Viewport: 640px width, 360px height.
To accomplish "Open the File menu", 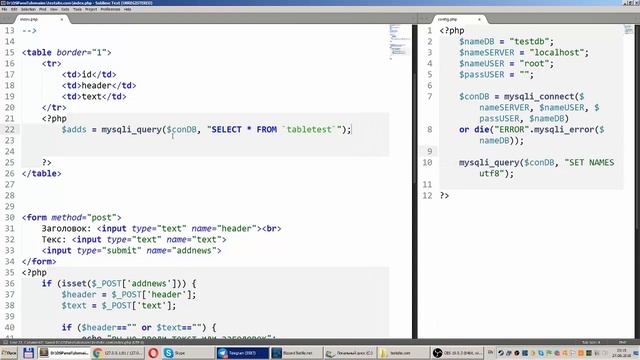I will pos(4,9).
